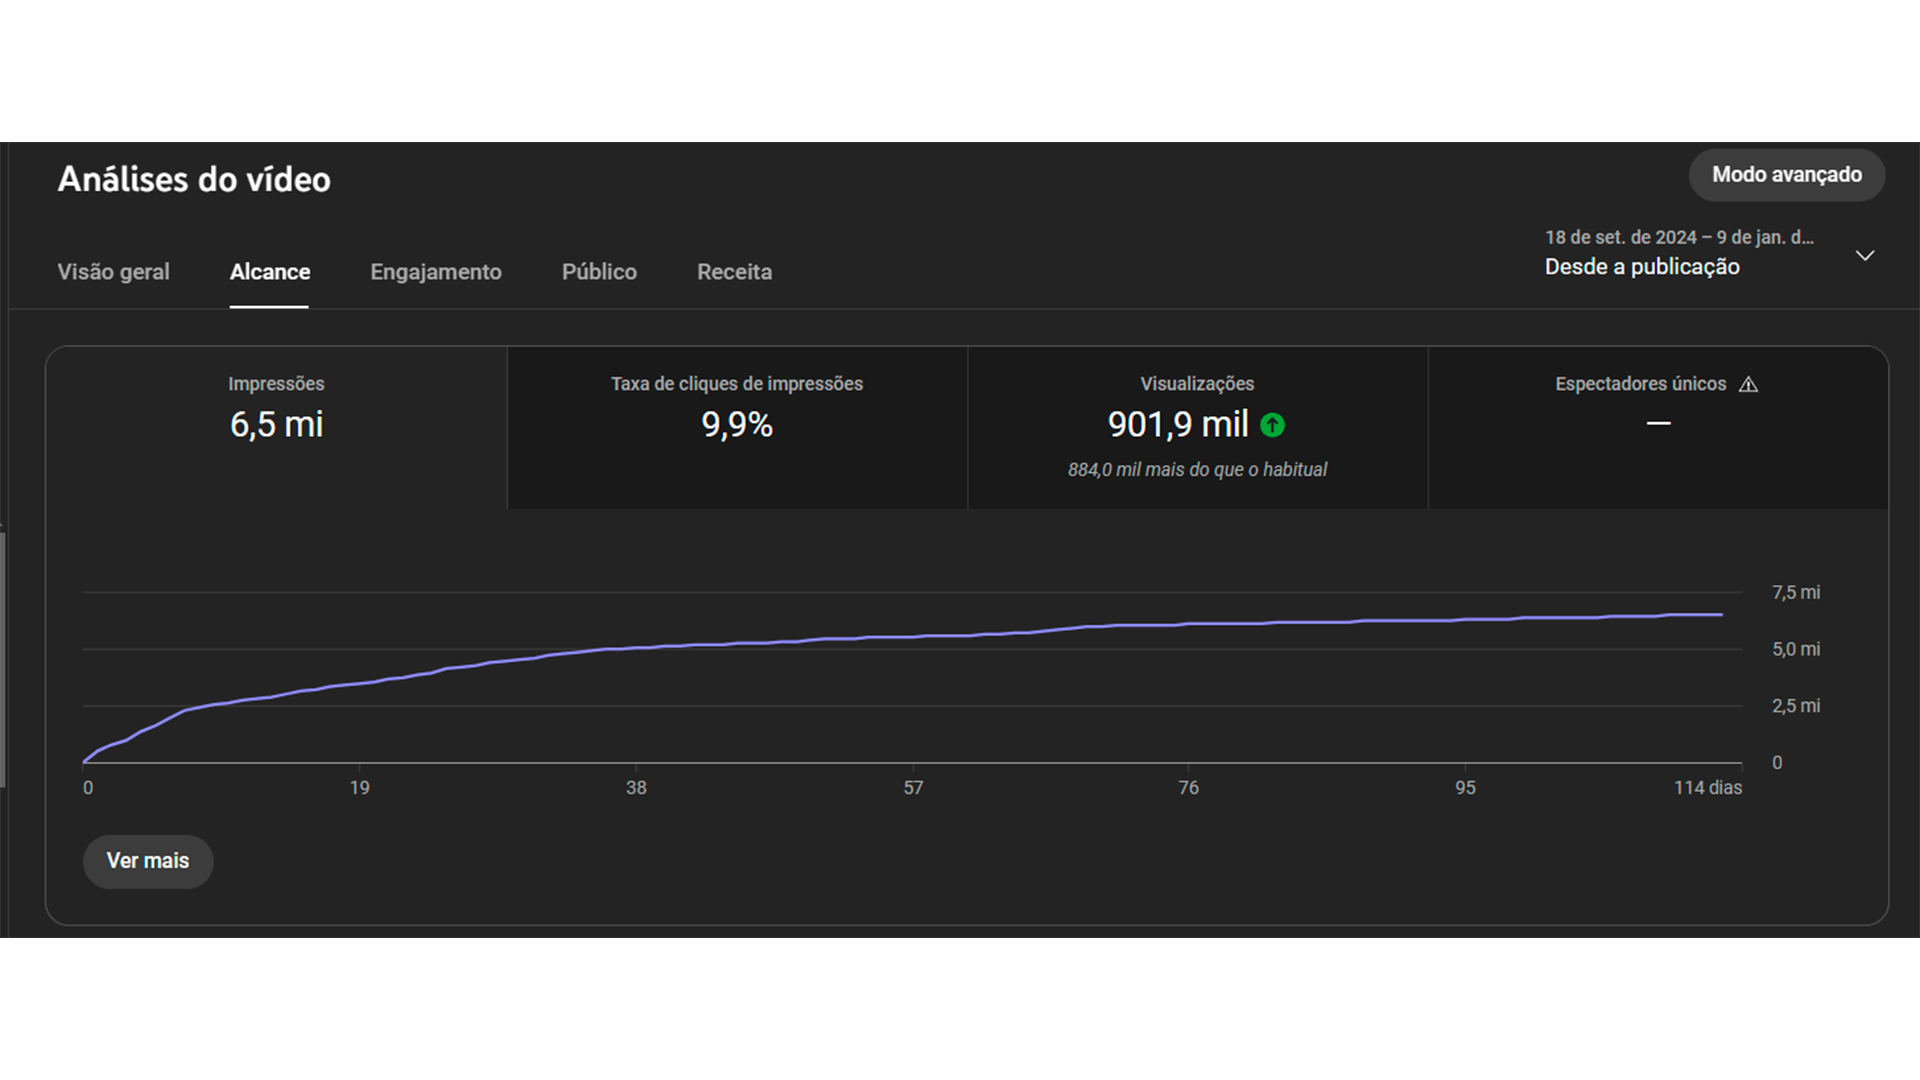The width and height of the screenshot is (1920, 1080).
Task: Select the Espectadores únicos metric card
Action: pos(1658,428)
